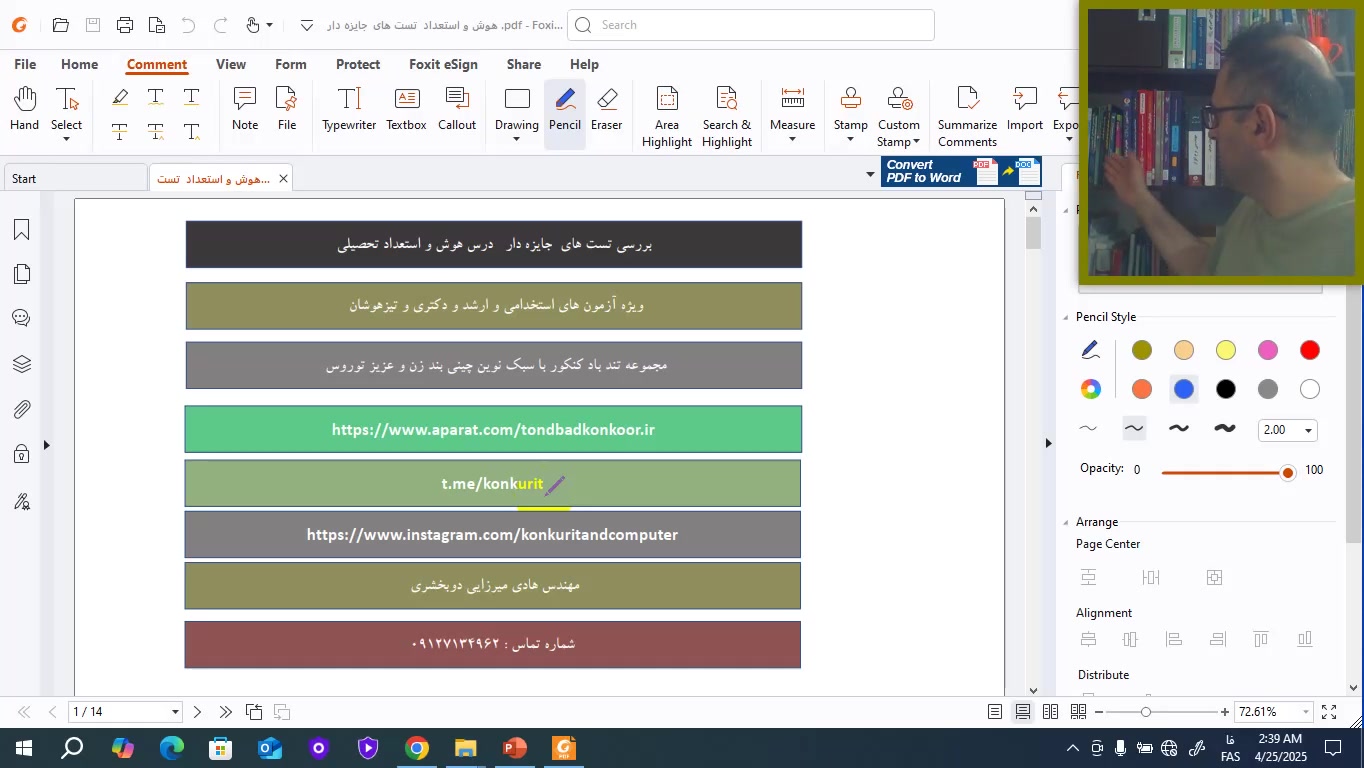The height and width of the screenshot is (768, 1364).
Task: Click the Search input field
Action: [x=751, y=25]
